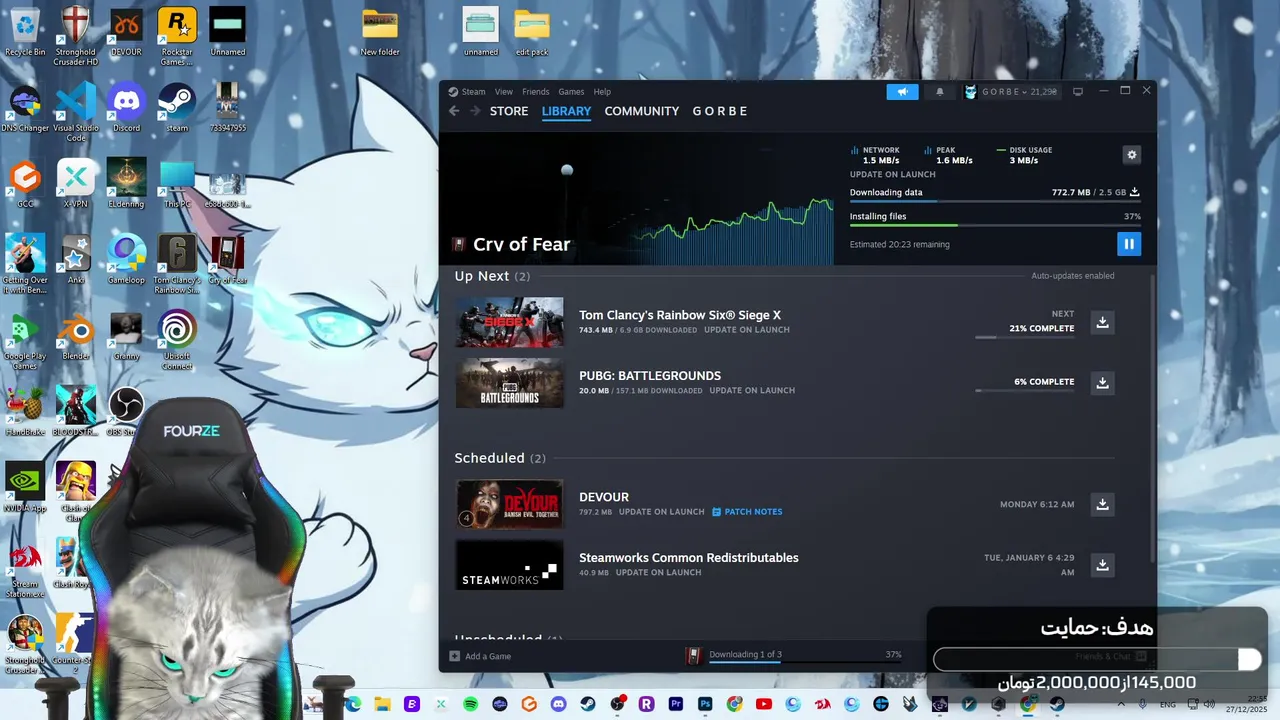The width and height of the screenshot is (1280, 720).
Task: Click the DEVOUR game thumbnail
Action: point(510,504)
